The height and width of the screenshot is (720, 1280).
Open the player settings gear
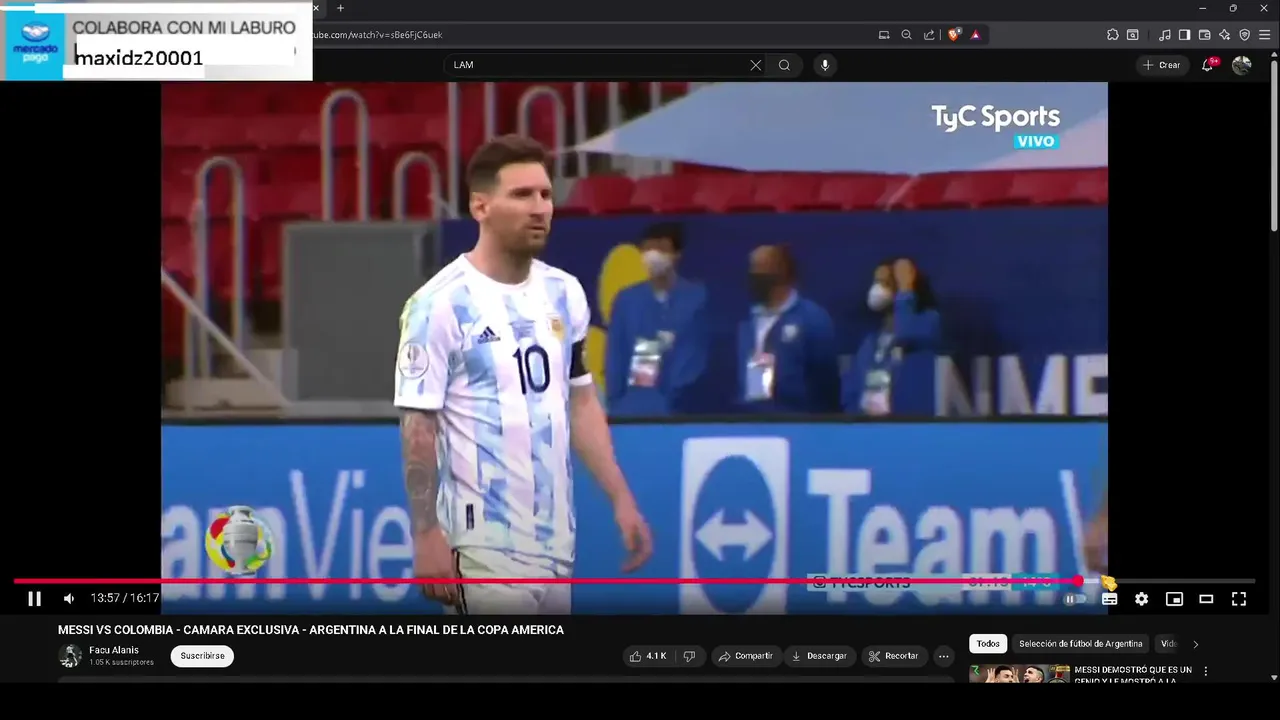(1142, 599)
